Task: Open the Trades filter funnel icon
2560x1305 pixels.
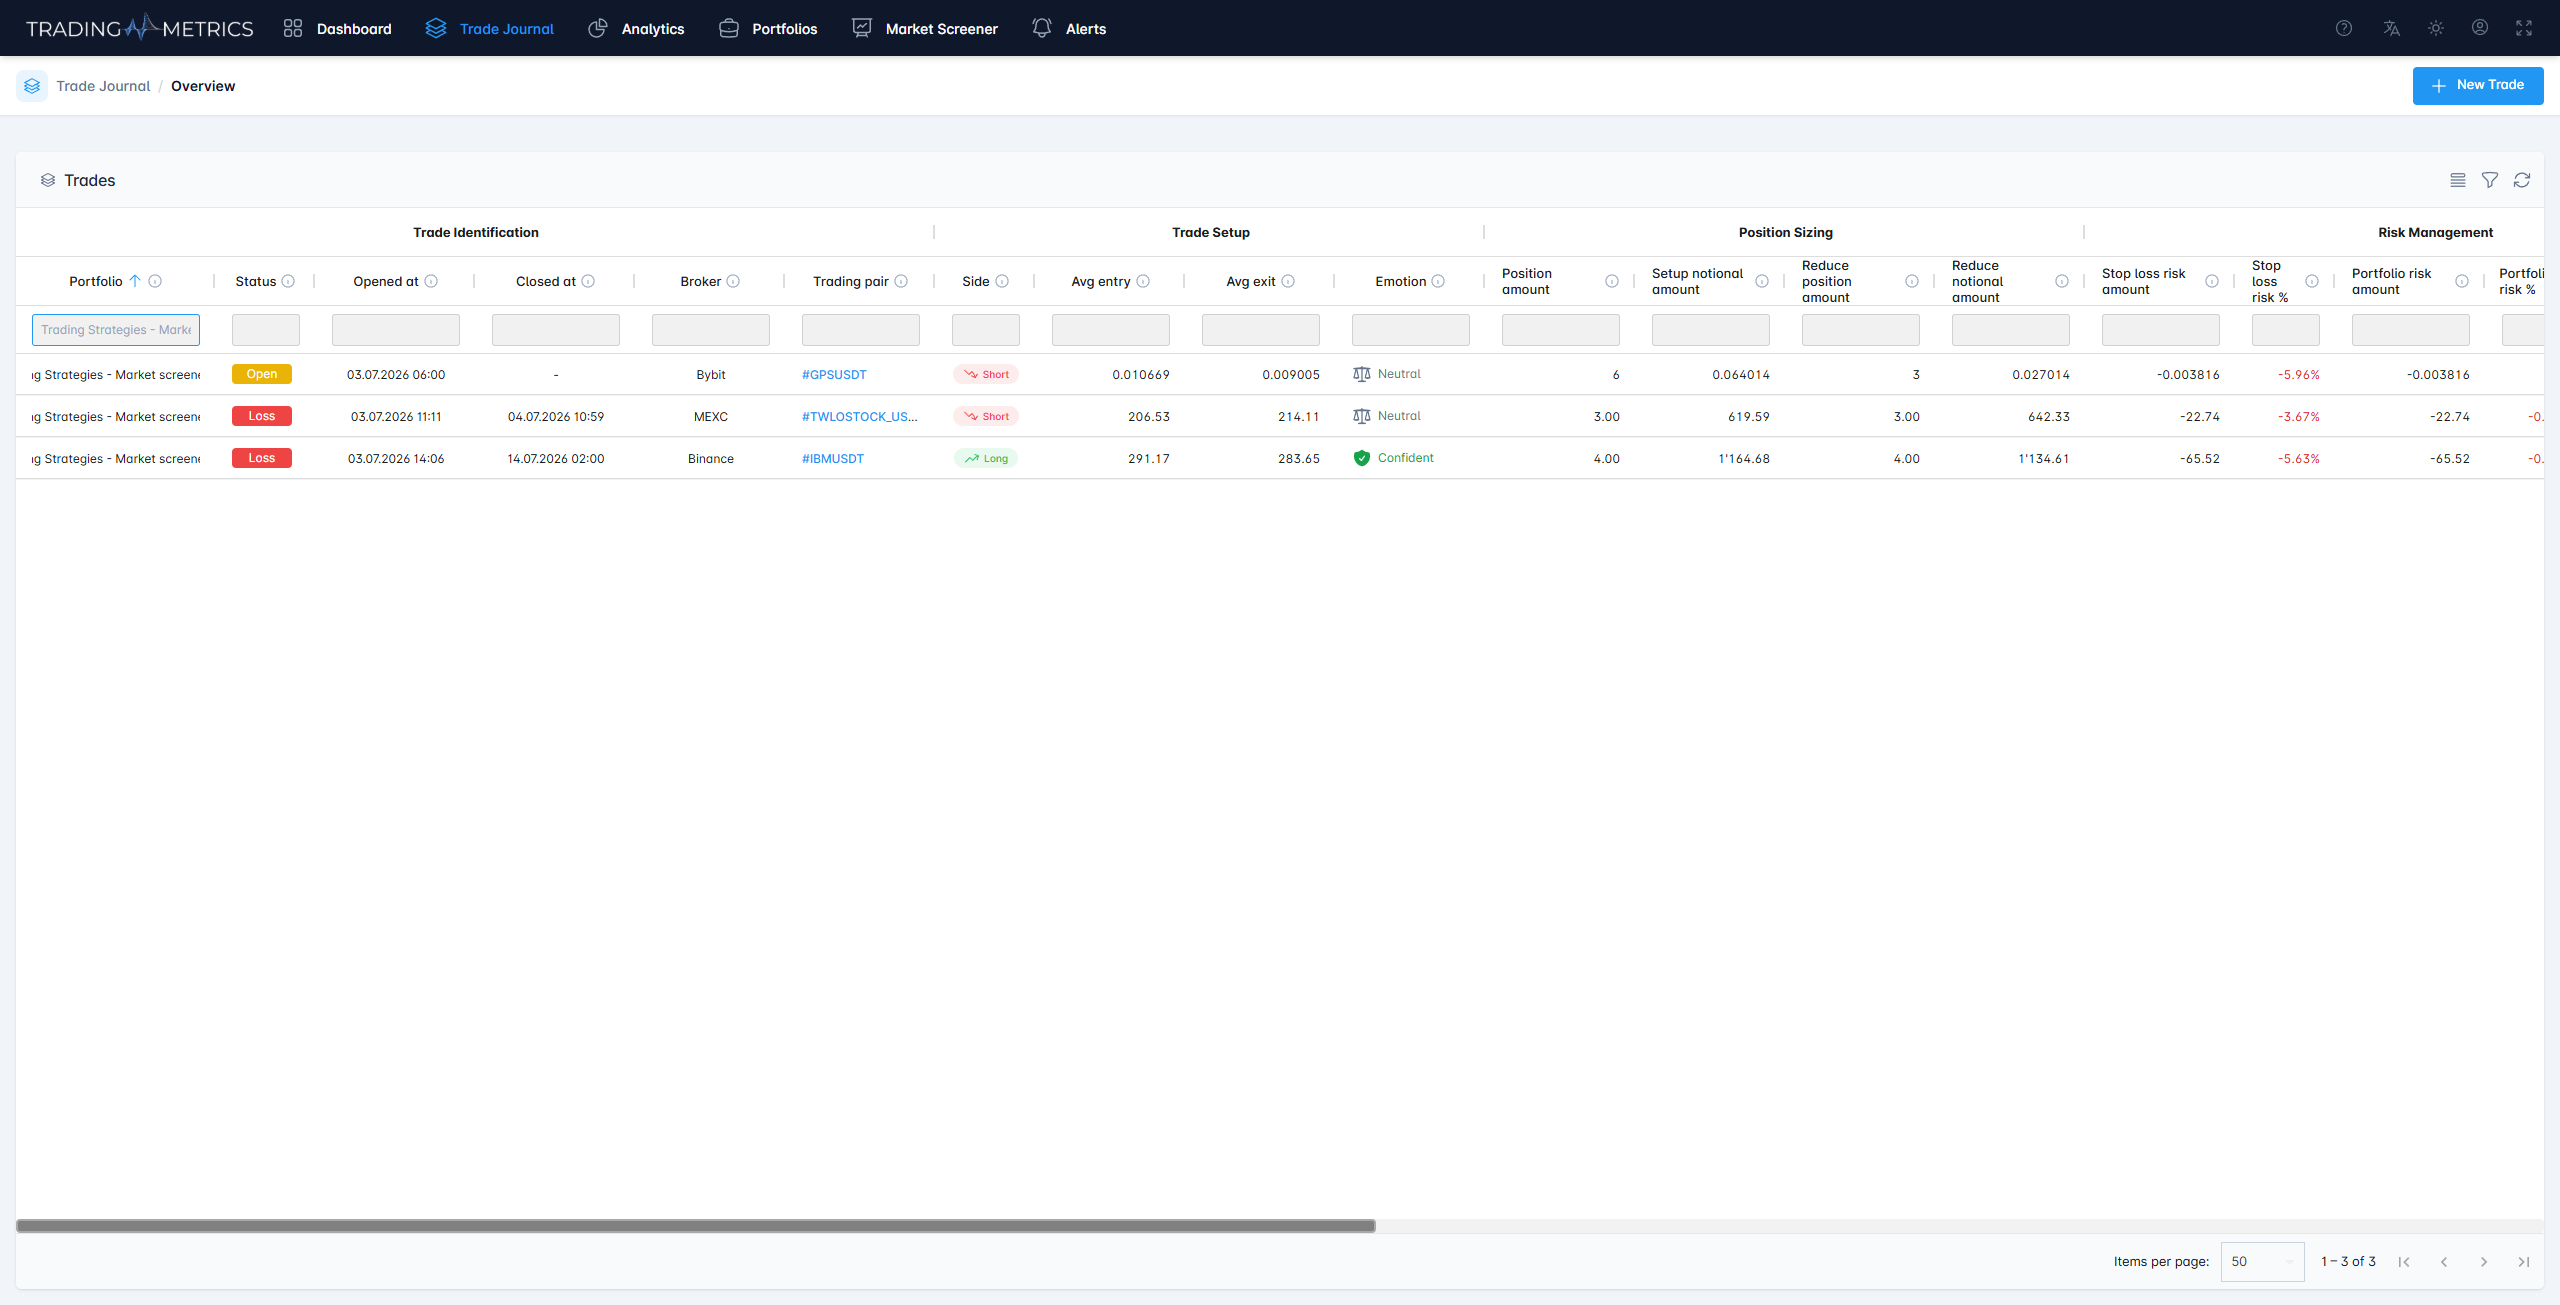Action: tap(2489, 180)
